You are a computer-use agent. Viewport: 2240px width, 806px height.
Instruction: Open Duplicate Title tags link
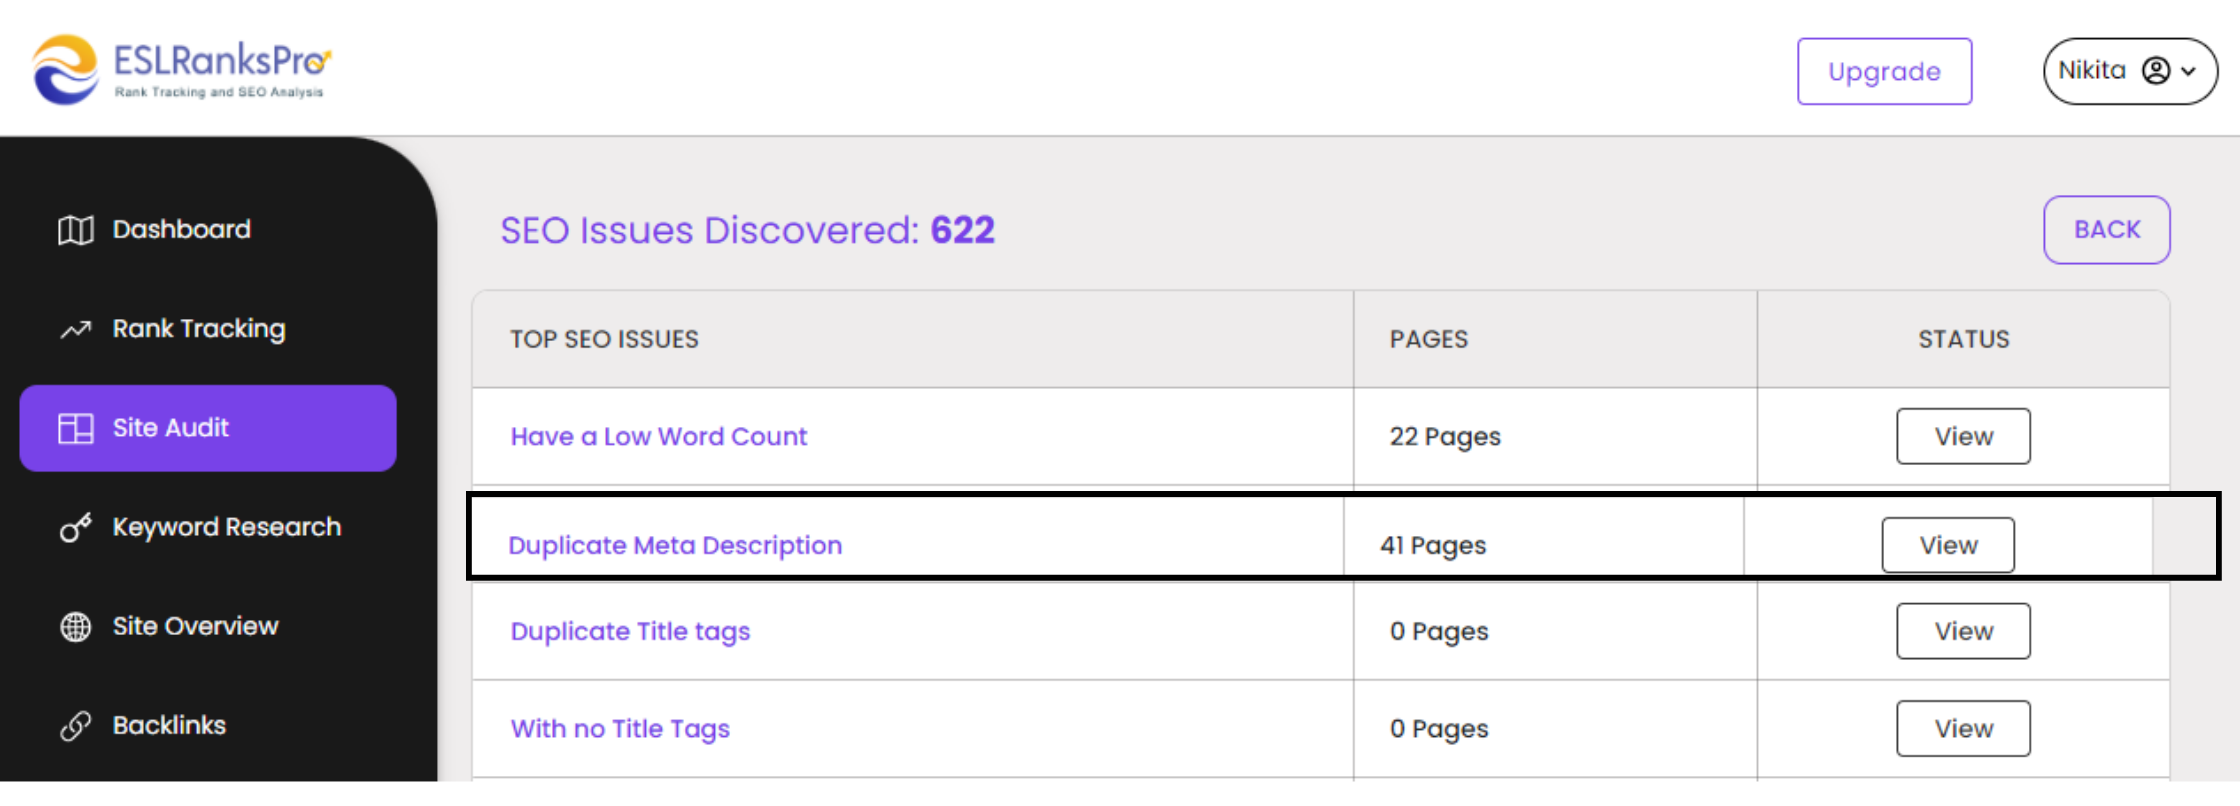tap(630, 632)
